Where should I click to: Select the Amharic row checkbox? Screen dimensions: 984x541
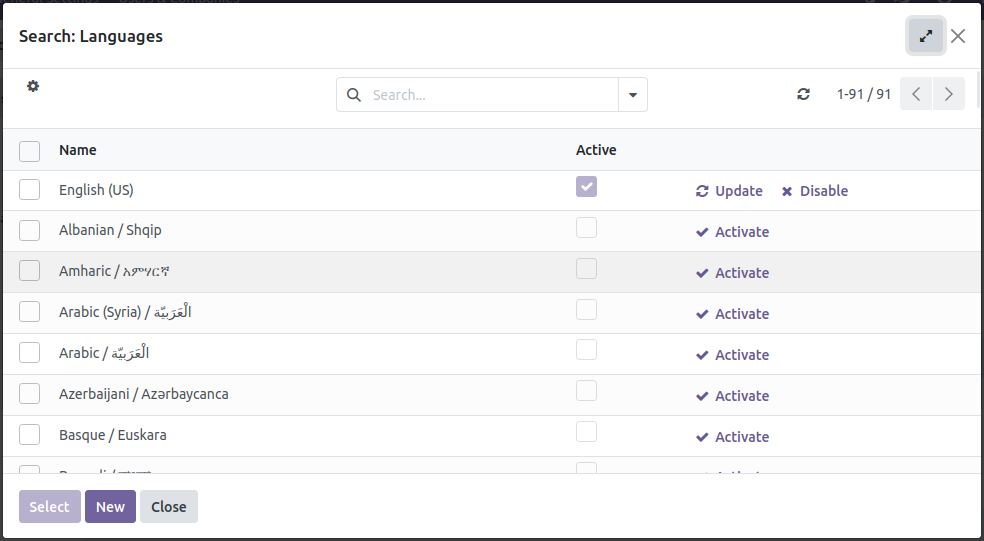pos(30,271)
